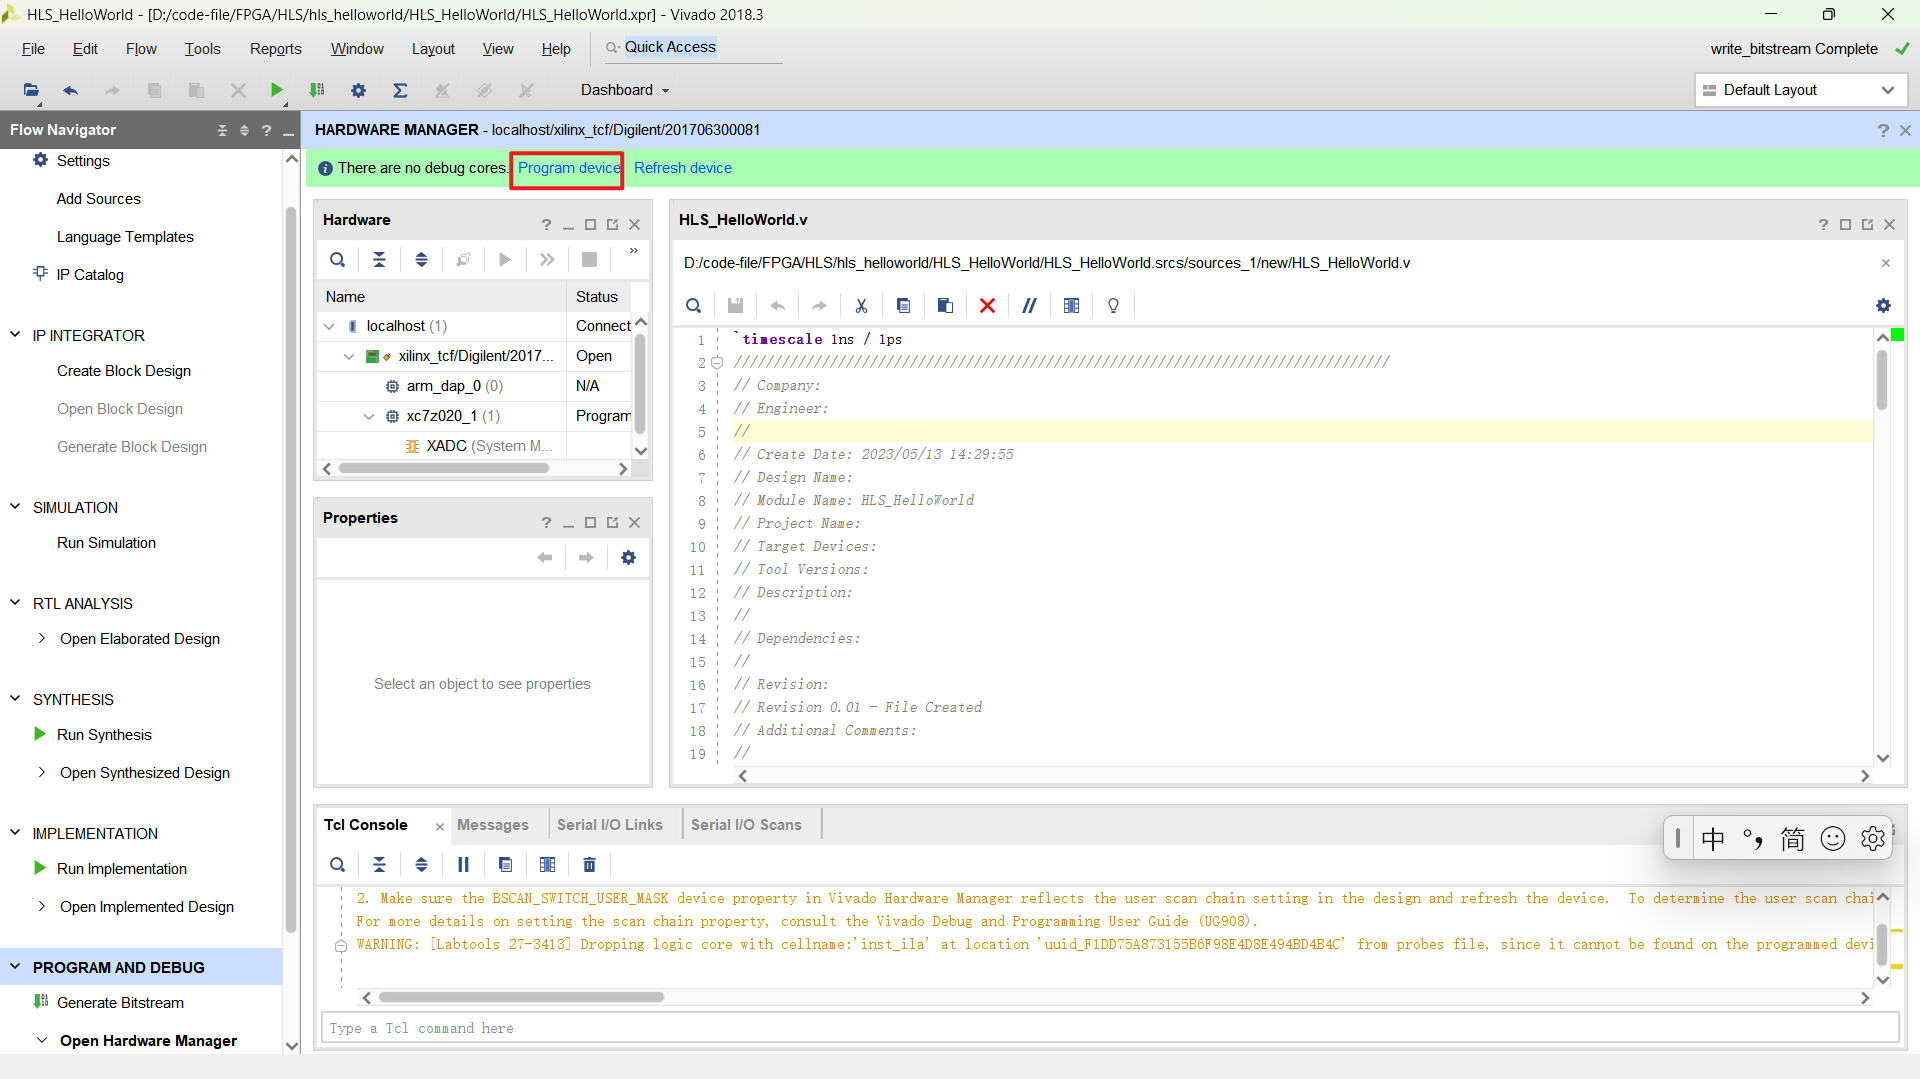
Task: Close the Tcl Console tab
Action: click(x=439, y=826)
